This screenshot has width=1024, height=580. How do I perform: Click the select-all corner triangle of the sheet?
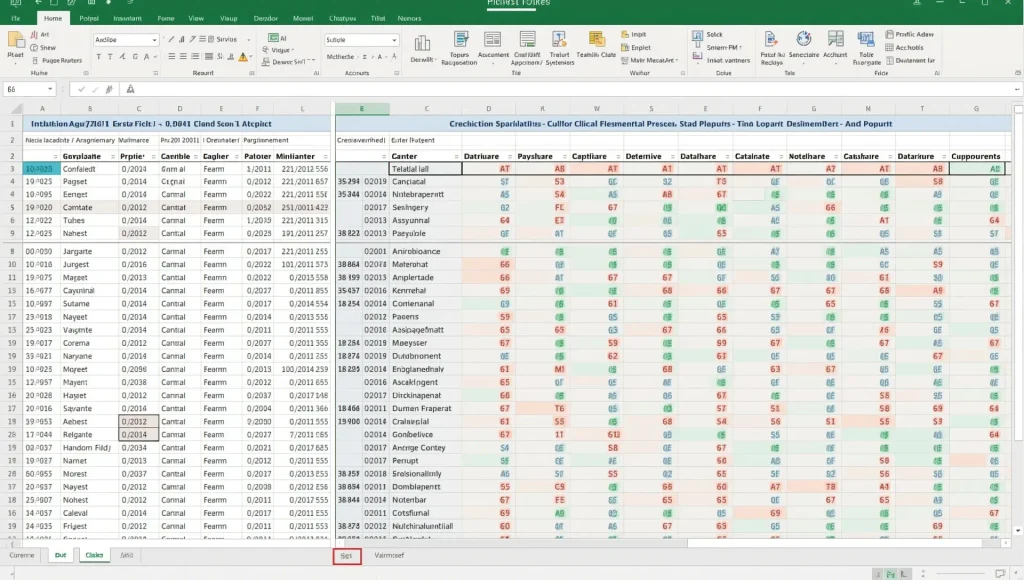[x=16, y=109]
